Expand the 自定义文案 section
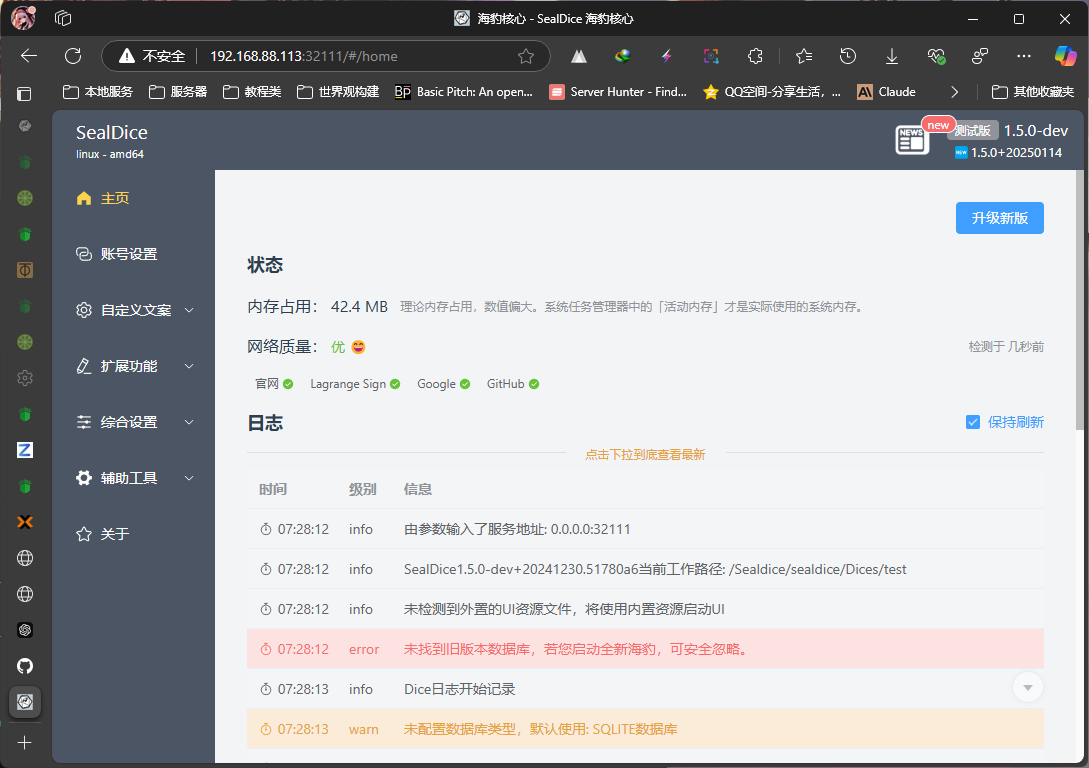The width and height of the screenshot is (1089, 768). pos(189,310)
